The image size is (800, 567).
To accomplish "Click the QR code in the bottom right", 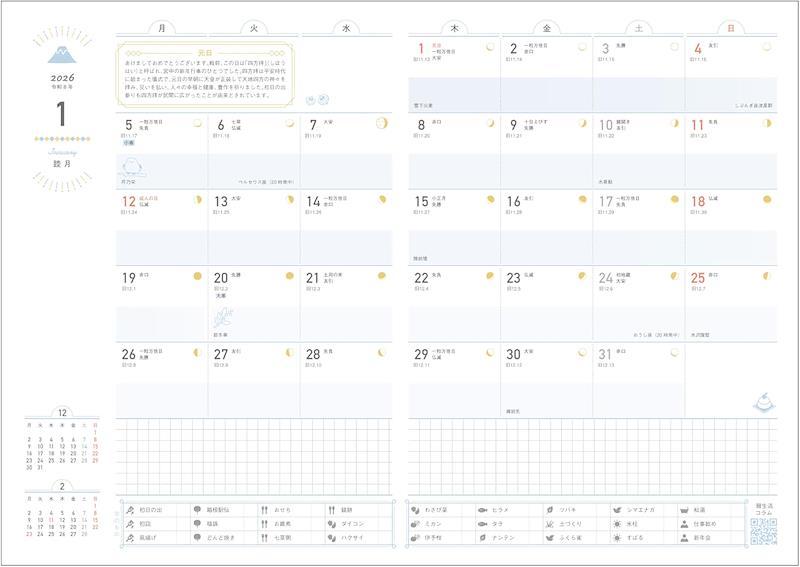I will pos(763,532).
